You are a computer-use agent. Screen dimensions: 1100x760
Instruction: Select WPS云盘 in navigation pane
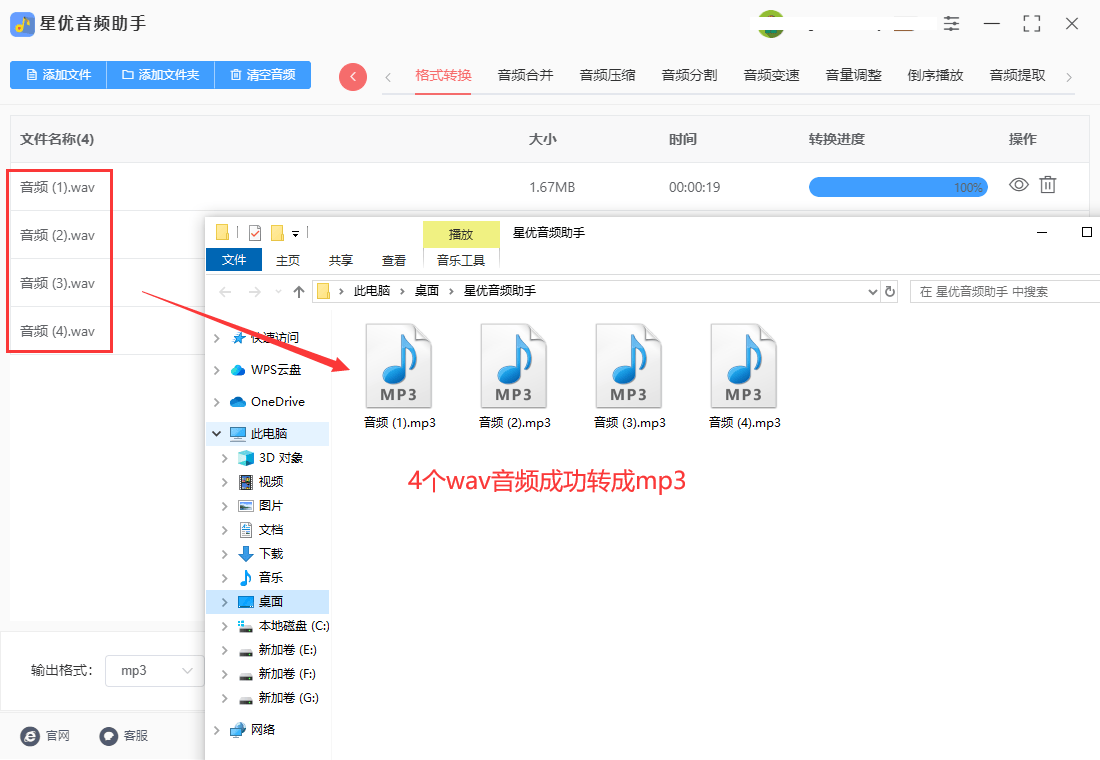[266, 370]
